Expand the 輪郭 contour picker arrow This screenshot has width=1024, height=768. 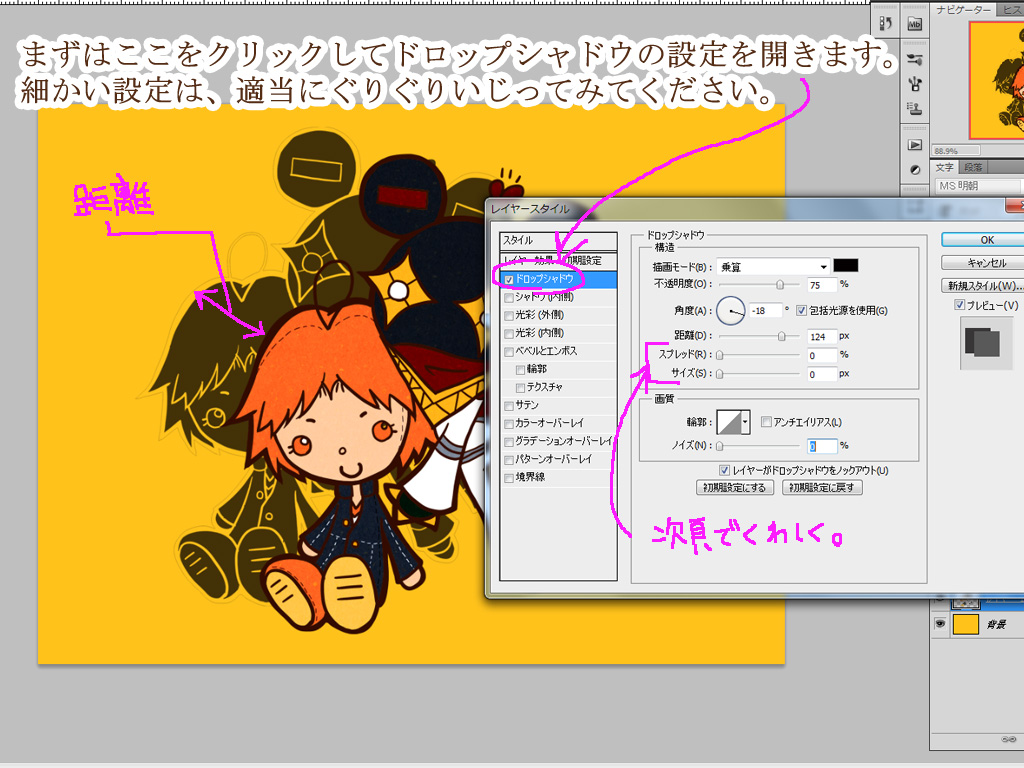(745, 423)
